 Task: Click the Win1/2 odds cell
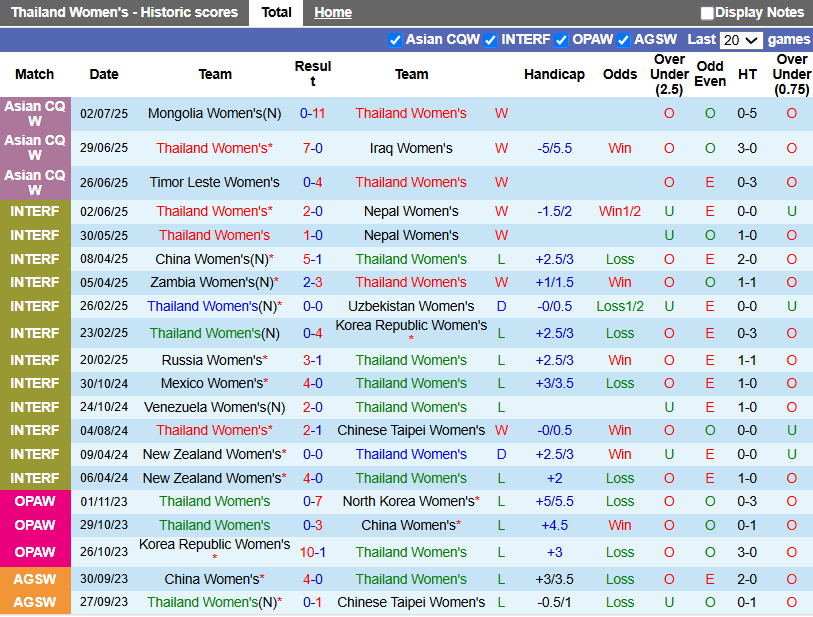(620, 212)
